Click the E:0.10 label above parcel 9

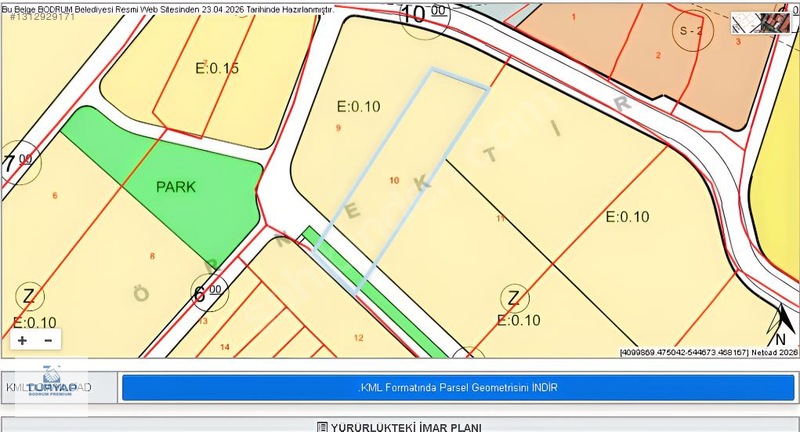coord(358,107)
